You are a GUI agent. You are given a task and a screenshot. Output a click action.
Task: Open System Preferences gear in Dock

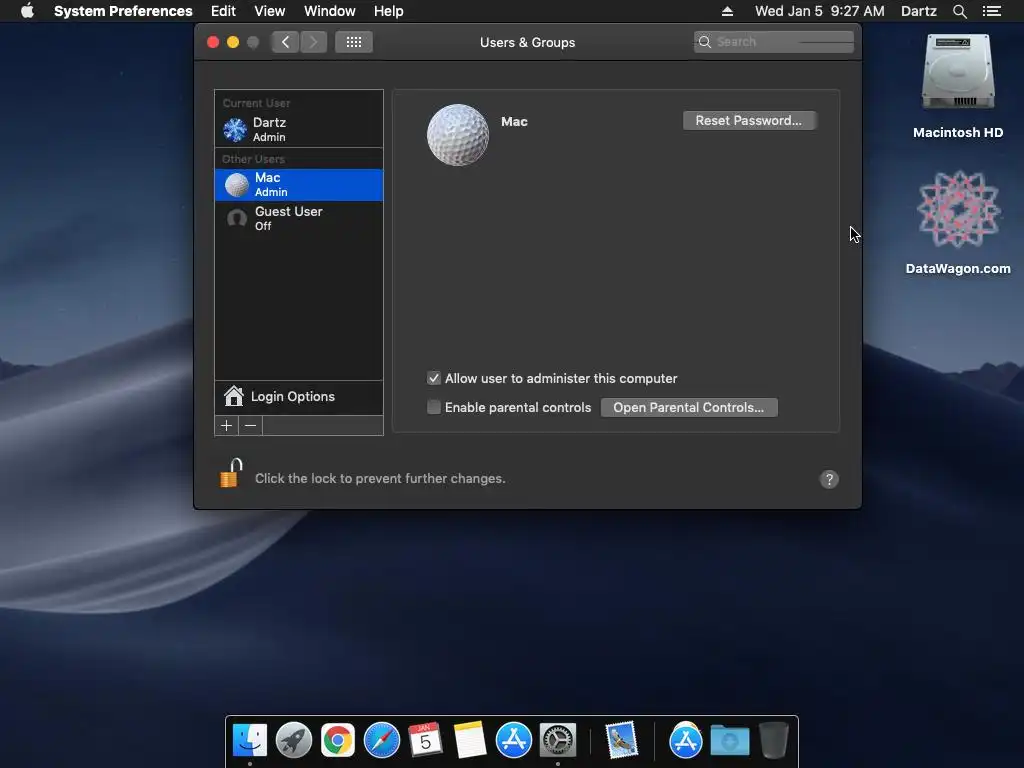[x=558, y=740]
